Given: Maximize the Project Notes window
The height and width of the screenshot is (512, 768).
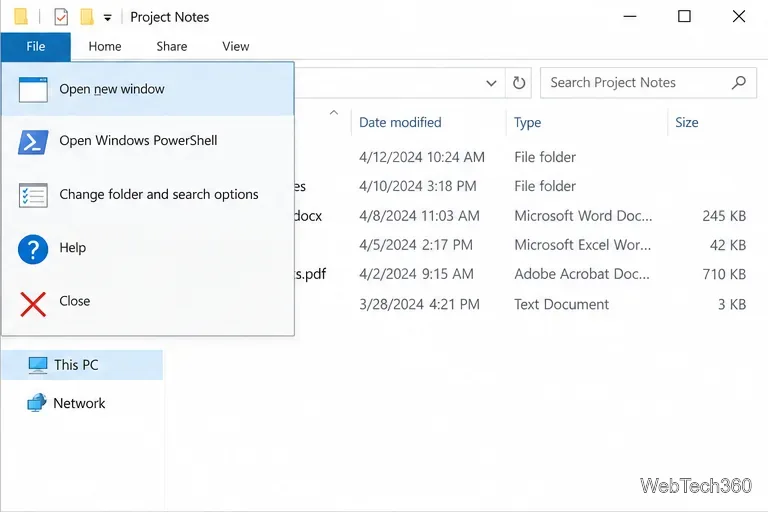Looking at the screenshot, I should [x=684, y=16].
